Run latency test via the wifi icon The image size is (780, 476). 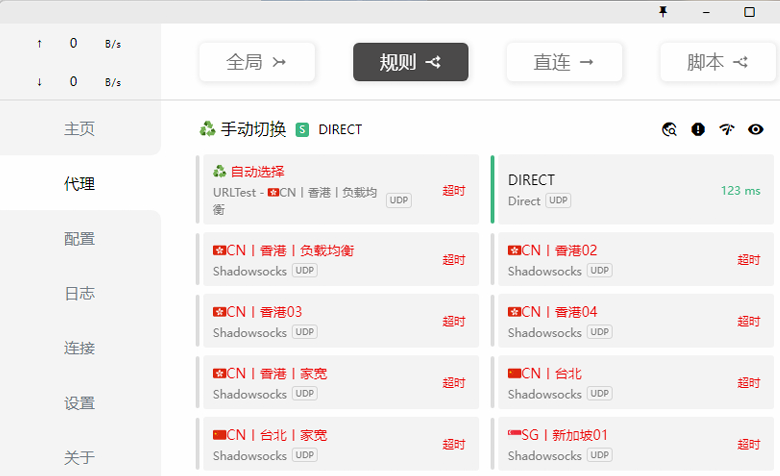click(x=727, y=129)
